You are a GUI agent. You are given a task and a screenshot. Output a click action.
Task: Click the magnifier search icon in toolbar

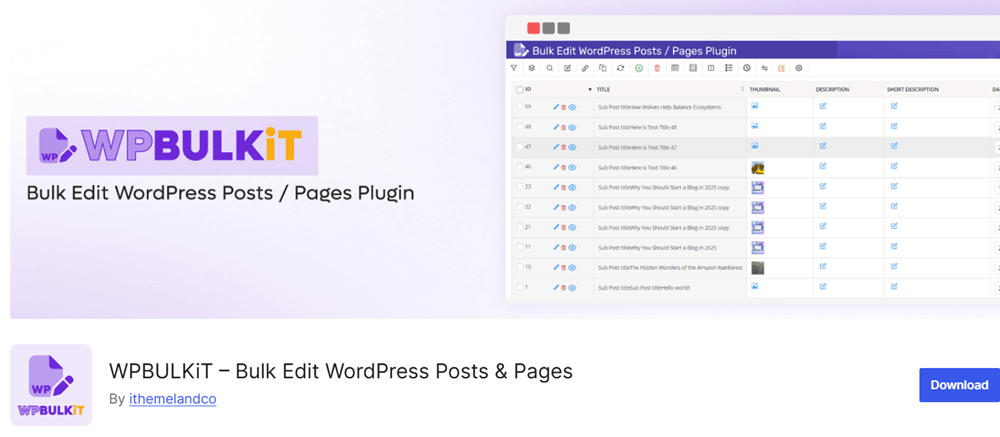(x=549, y=69)
